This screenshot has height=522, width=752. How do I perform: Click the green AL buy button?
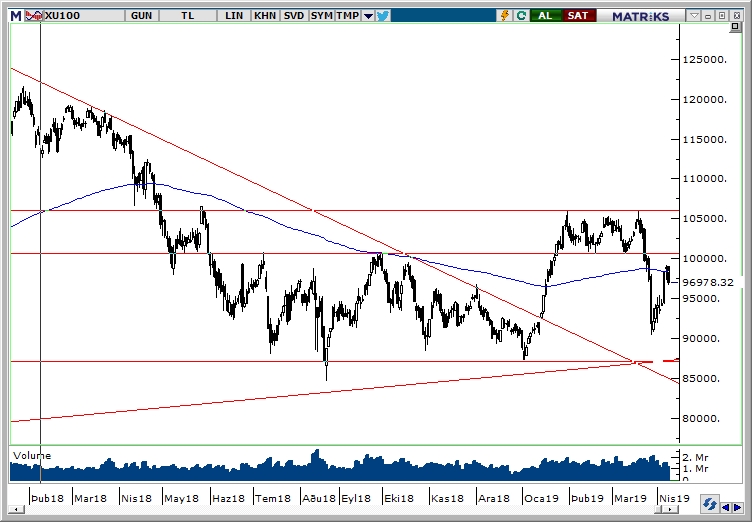coord(545,15)
